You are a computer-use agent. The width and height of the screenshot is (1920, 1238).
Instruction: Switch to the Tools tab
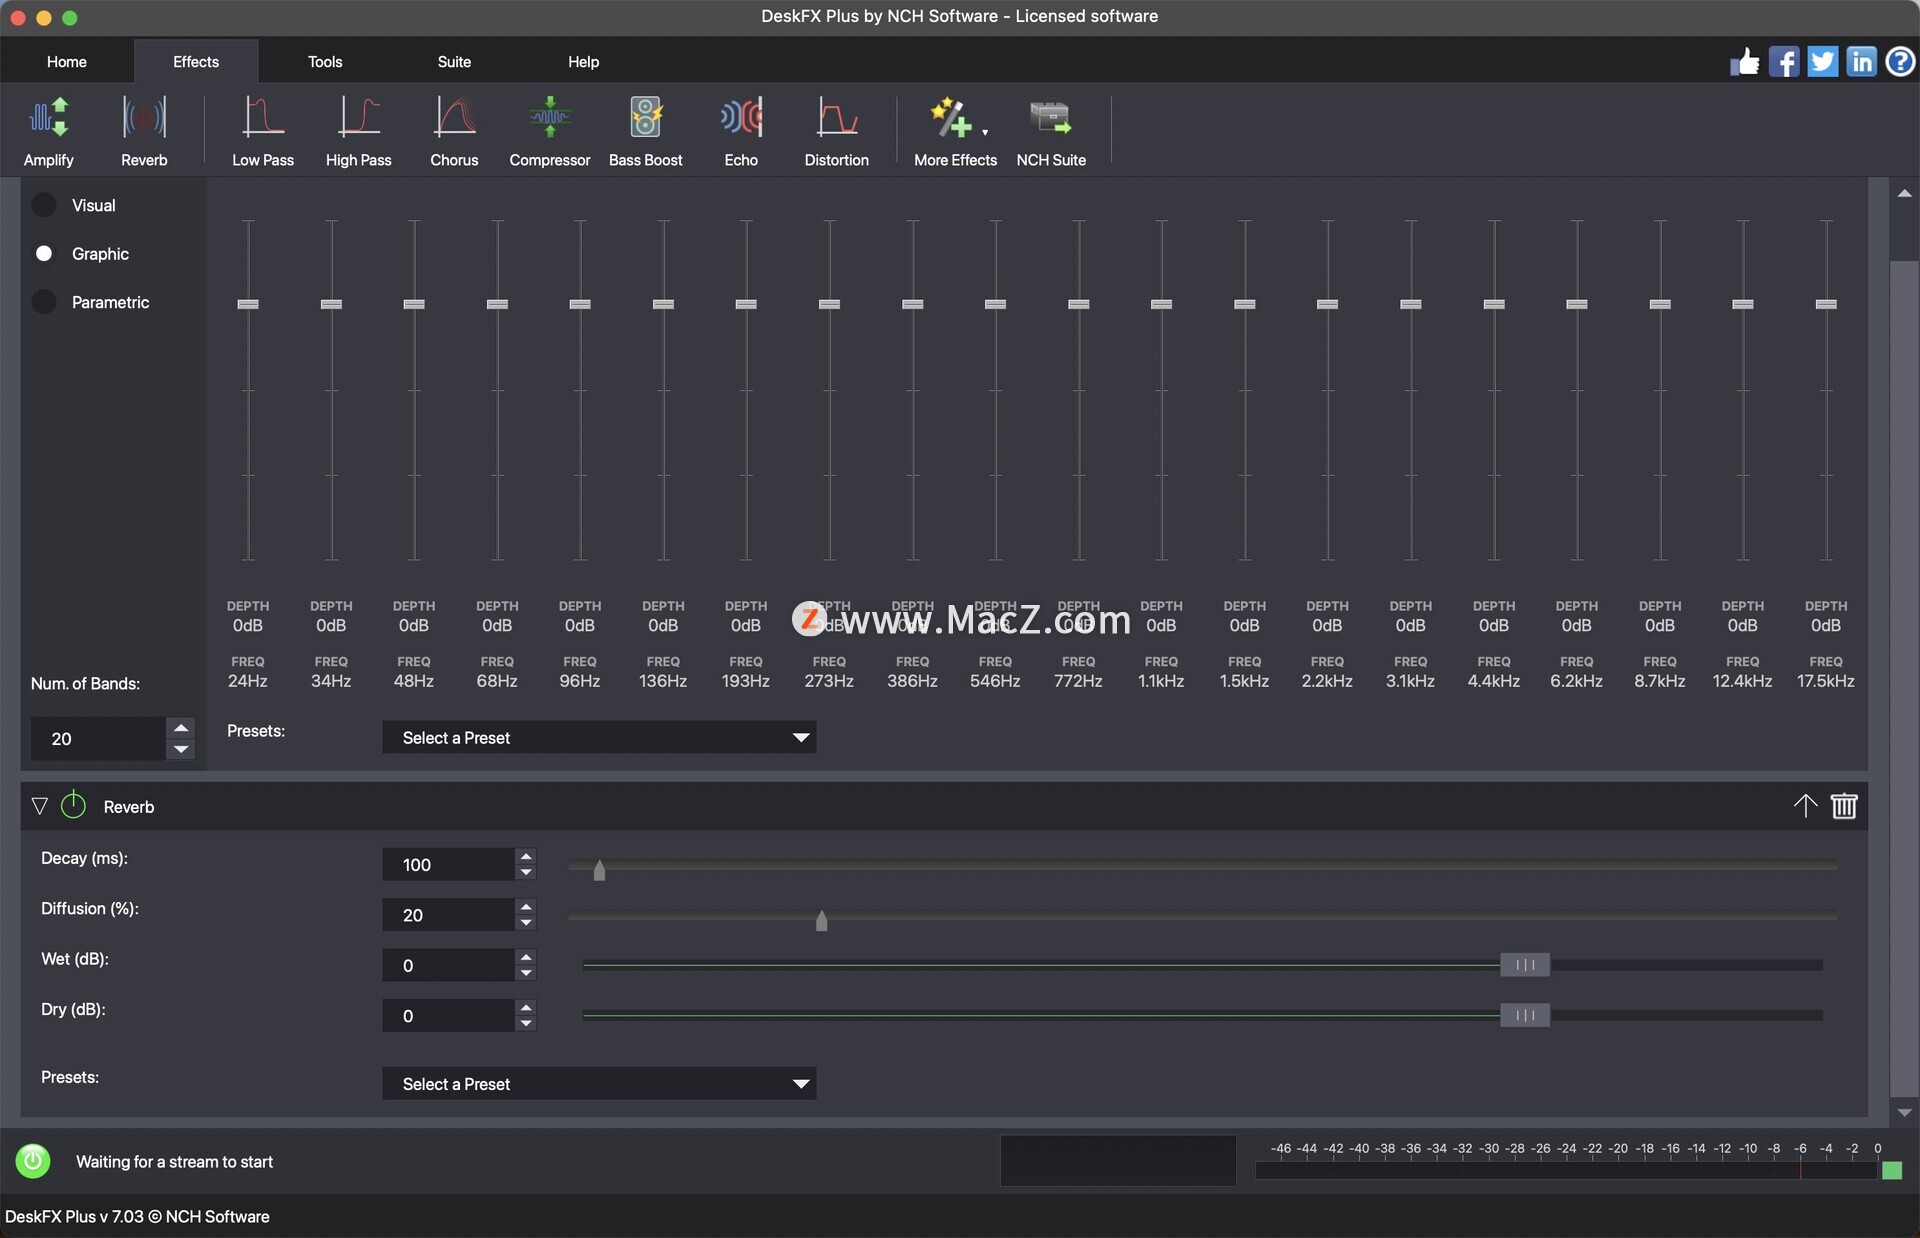tap(325, 62)
